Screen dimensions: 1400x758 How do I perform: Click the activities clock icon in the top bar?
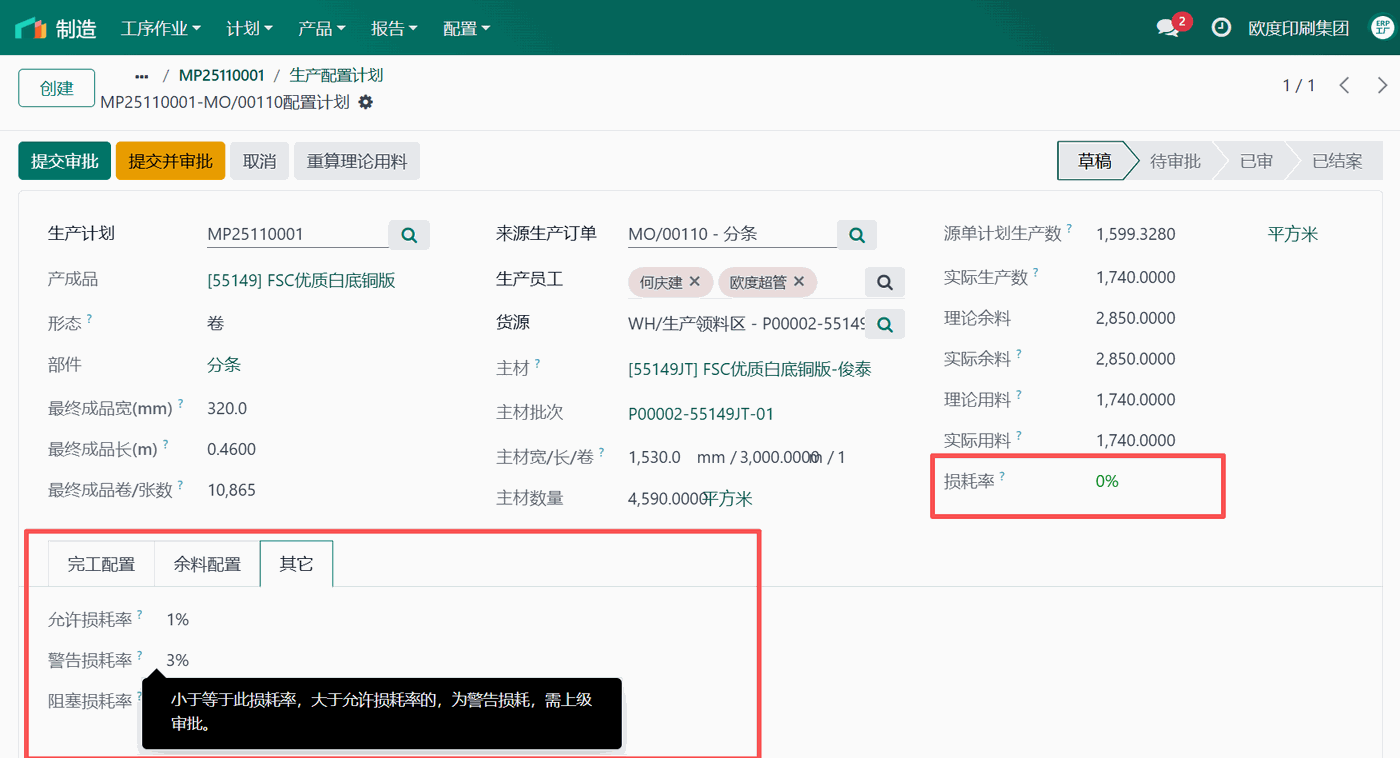click(x=1221, y=27)
